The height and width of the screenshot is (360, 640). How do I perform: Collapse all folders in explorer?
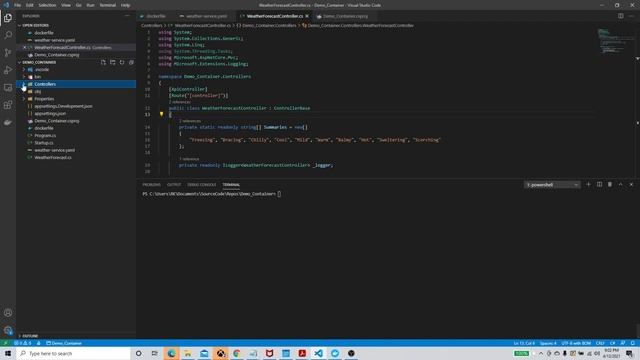(131, 62)
